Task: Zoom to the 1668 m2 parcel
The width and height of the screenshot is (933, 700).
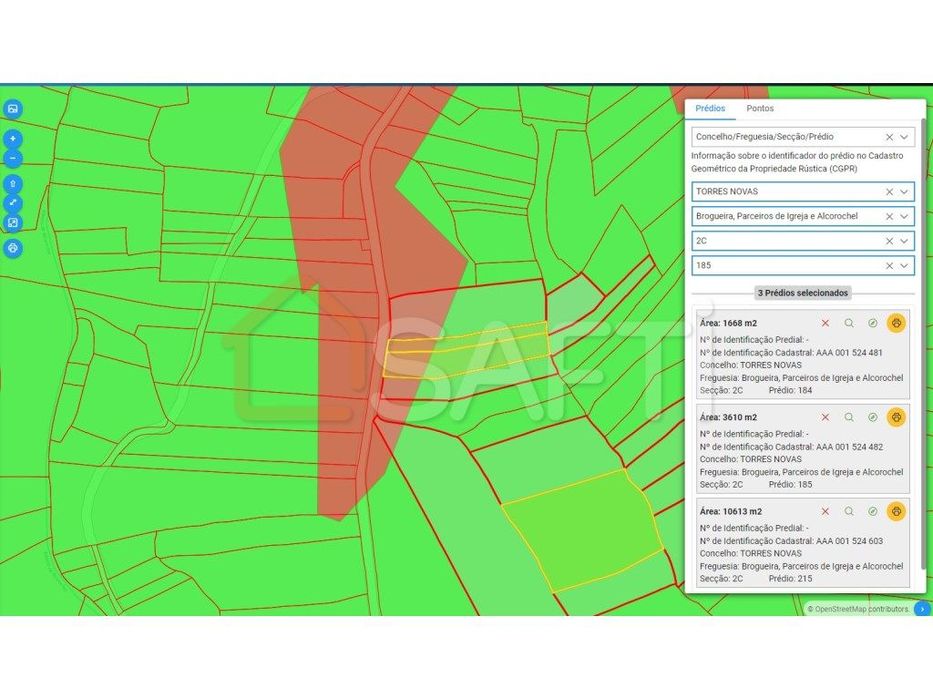Action: point(849,323)
